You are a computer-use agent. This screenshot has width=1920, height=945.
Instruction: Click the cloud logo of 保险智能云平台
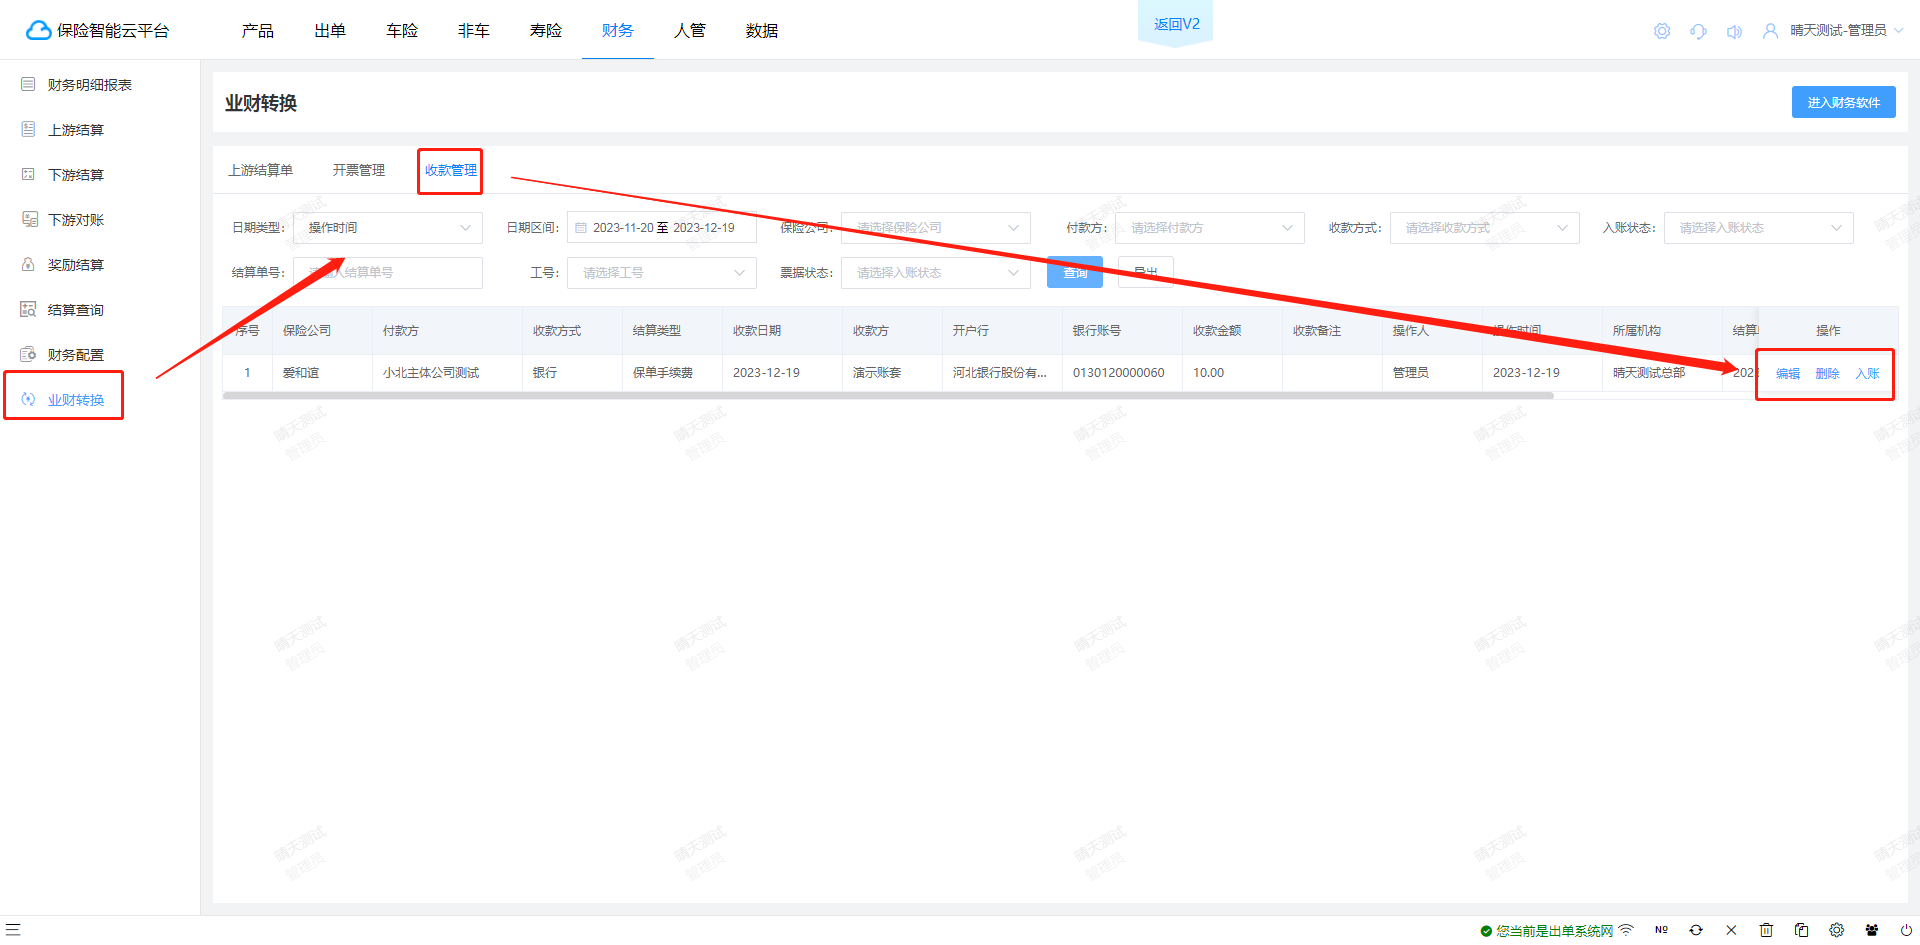pos(38,31)
